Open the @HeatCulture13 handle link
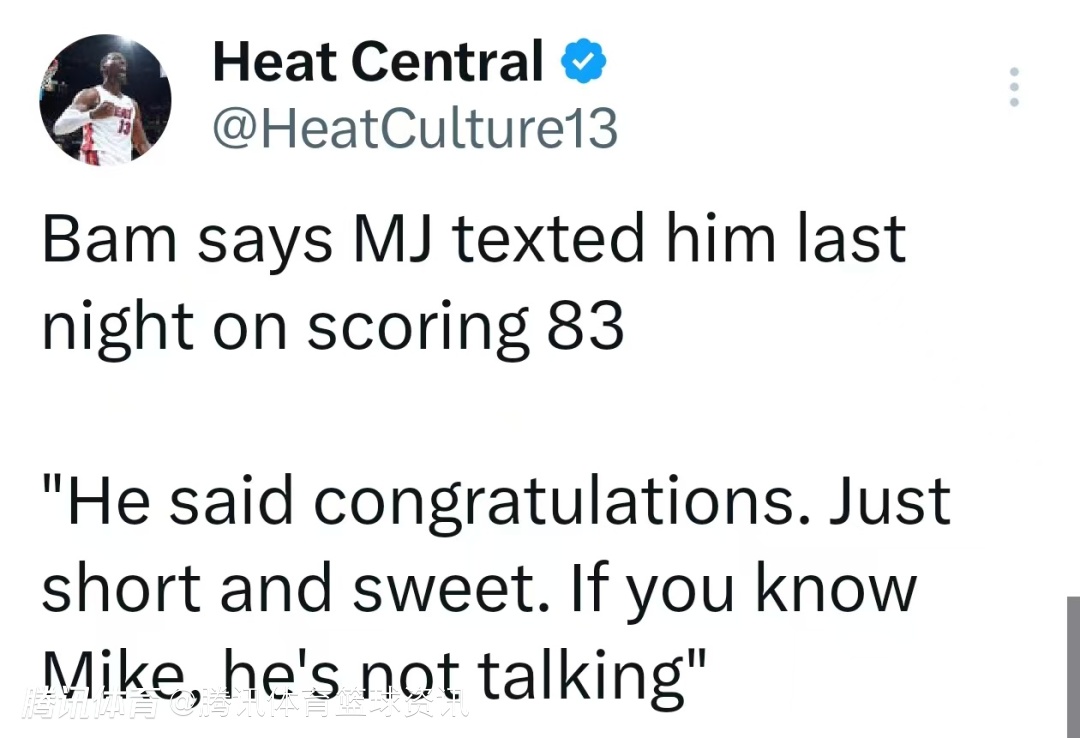The width and height of the screenshot is (1080, 738). [415, 128]
